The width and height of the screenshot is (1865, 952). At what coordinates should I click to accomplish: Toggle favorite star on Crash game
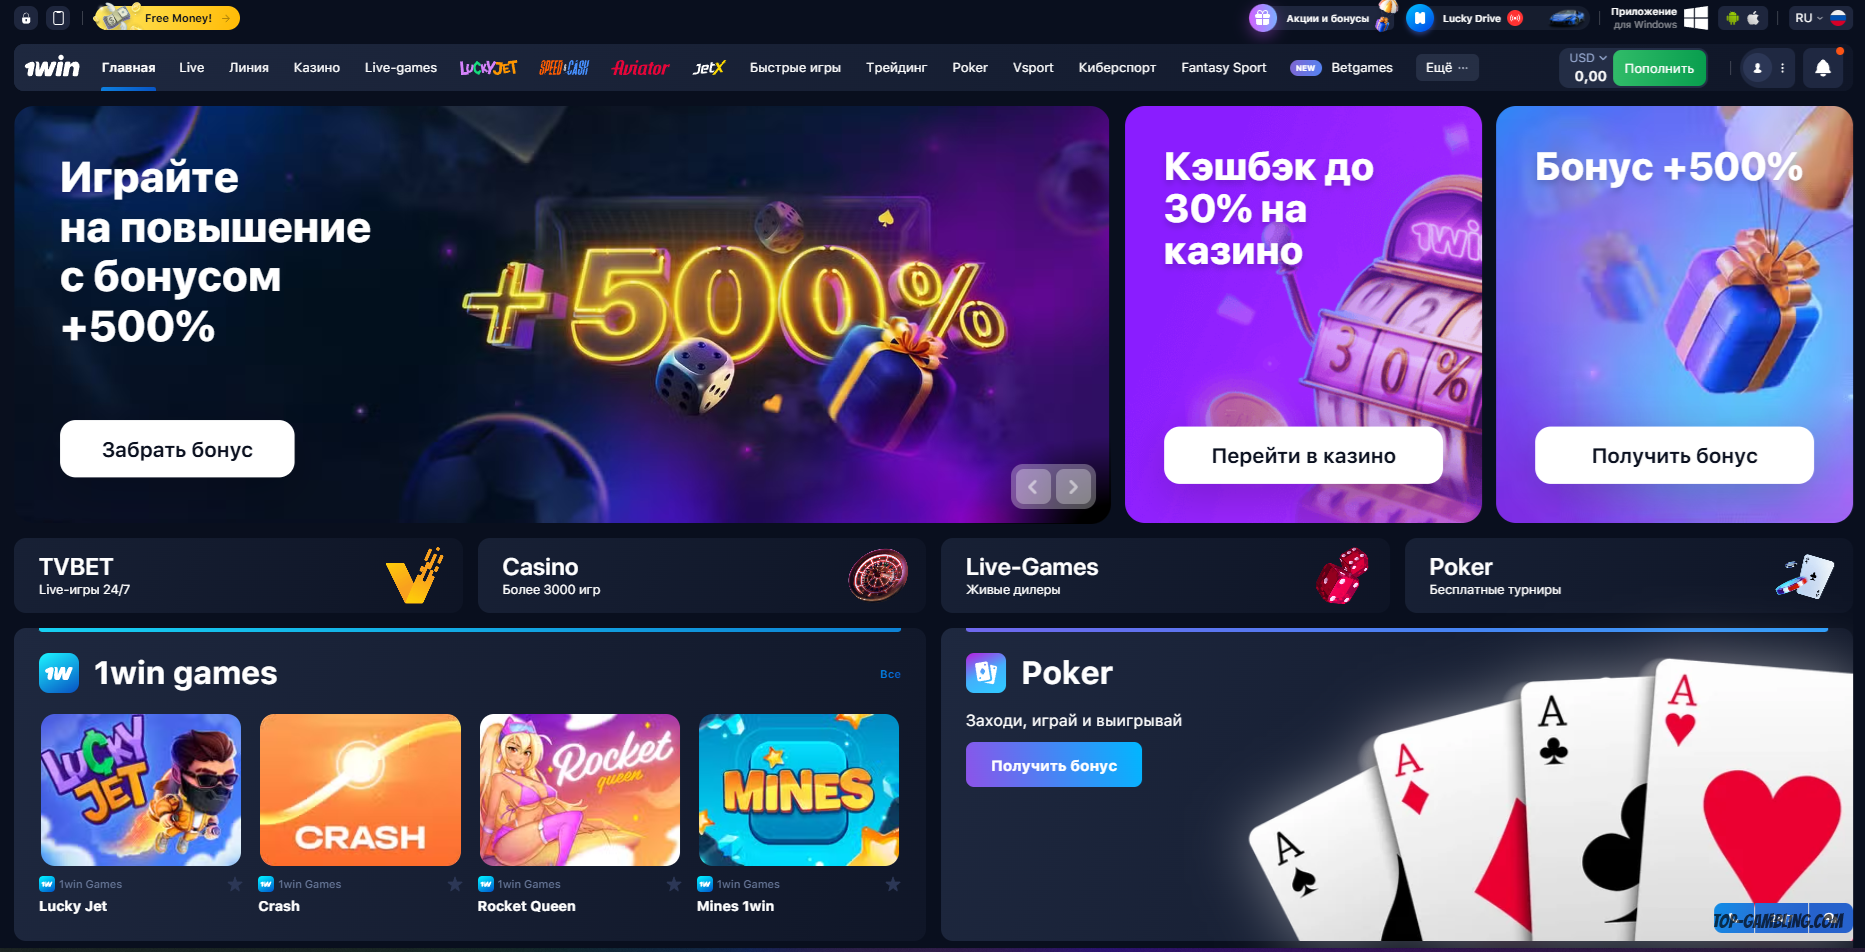pyautogui.click(x=455, y=884)
